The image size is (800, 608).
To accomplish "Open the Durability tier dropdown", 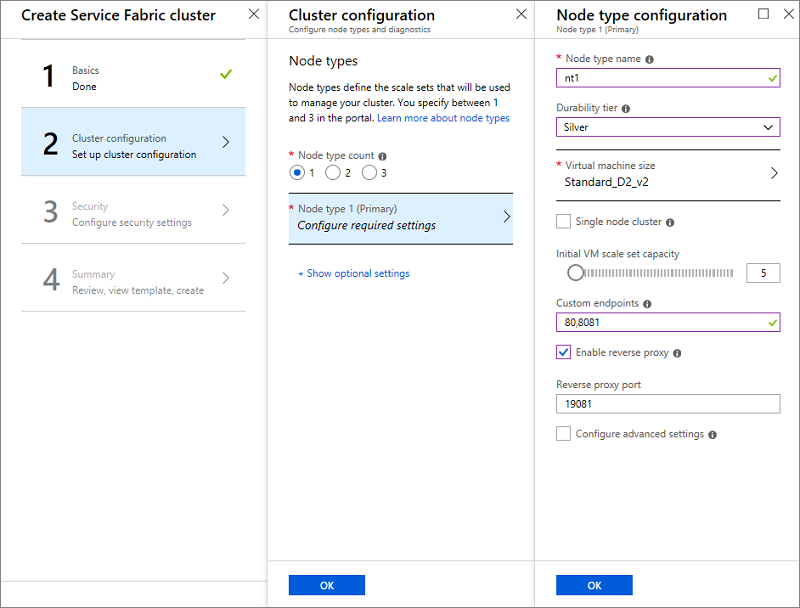I will [x=668, y=127].
